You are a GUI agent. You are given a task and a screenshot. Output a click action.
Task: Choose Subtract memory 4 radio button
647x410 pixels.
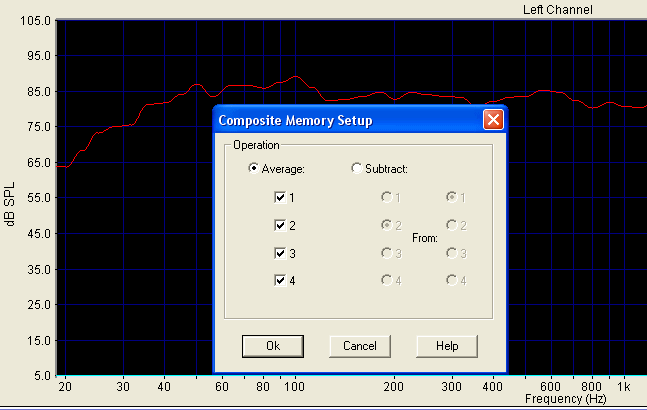tap(387, 280)
